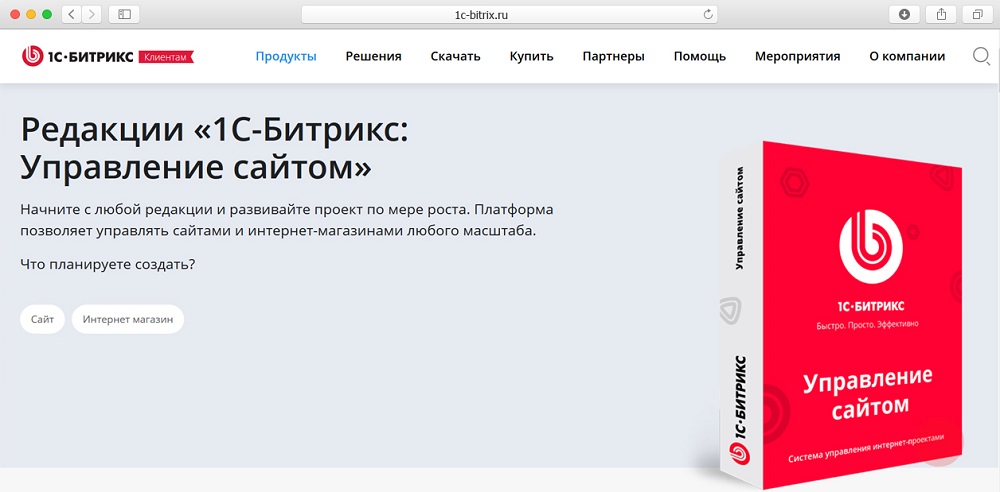Show all tabs overview button
Screen dimensions: 1000x492
tap(977, 14)
